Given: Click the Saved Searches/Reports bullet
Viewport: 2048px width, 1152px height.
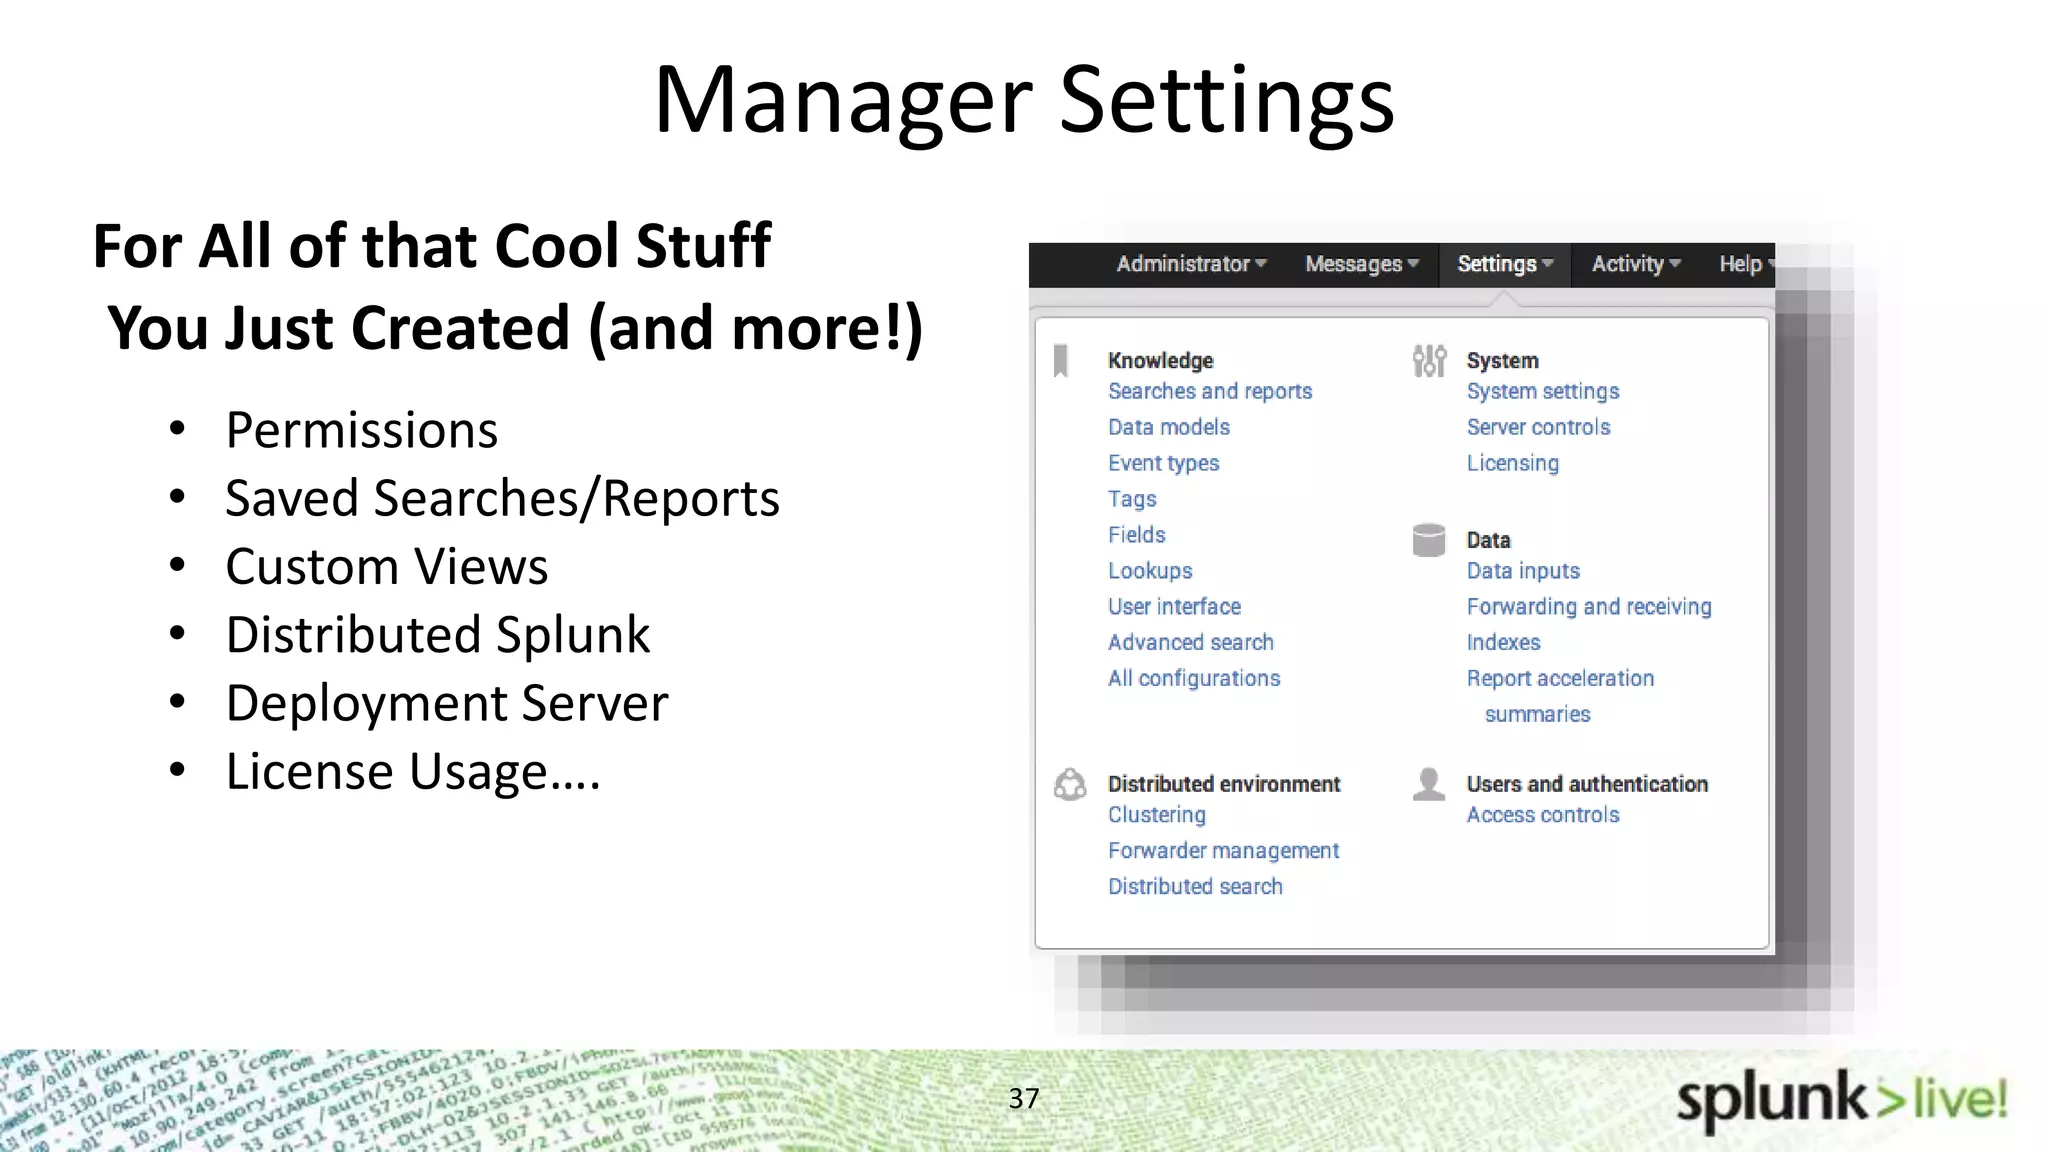Looking at the screenshot, I should tap(502, 499).
